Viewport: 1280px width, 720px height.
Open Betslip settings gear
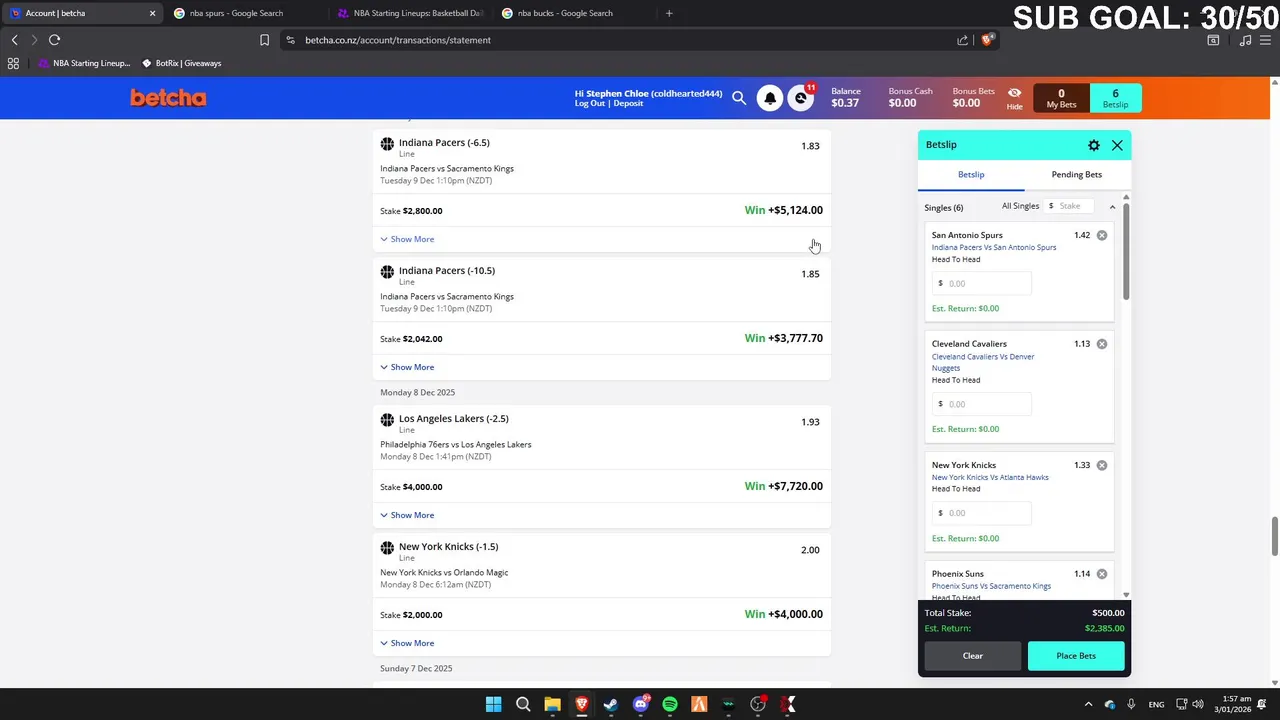point(1094,145)
